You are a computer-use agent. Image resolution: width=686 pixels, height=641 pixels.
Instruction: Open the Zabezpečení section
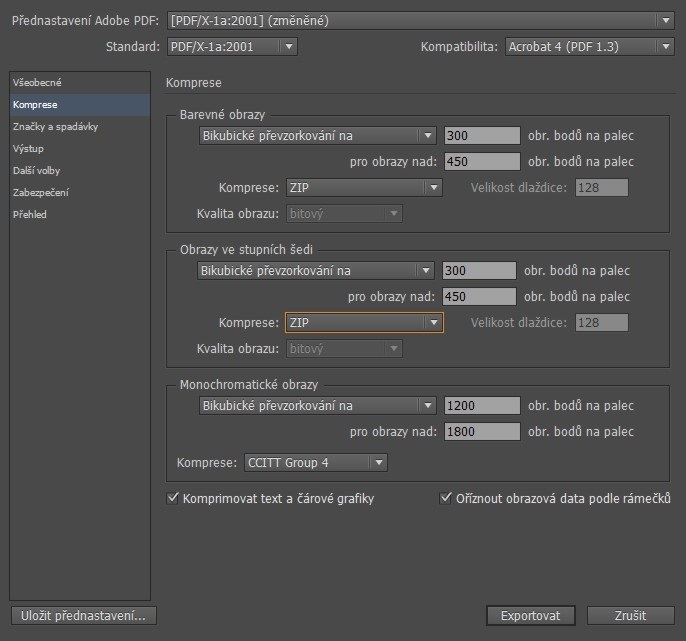coord(80,192)
